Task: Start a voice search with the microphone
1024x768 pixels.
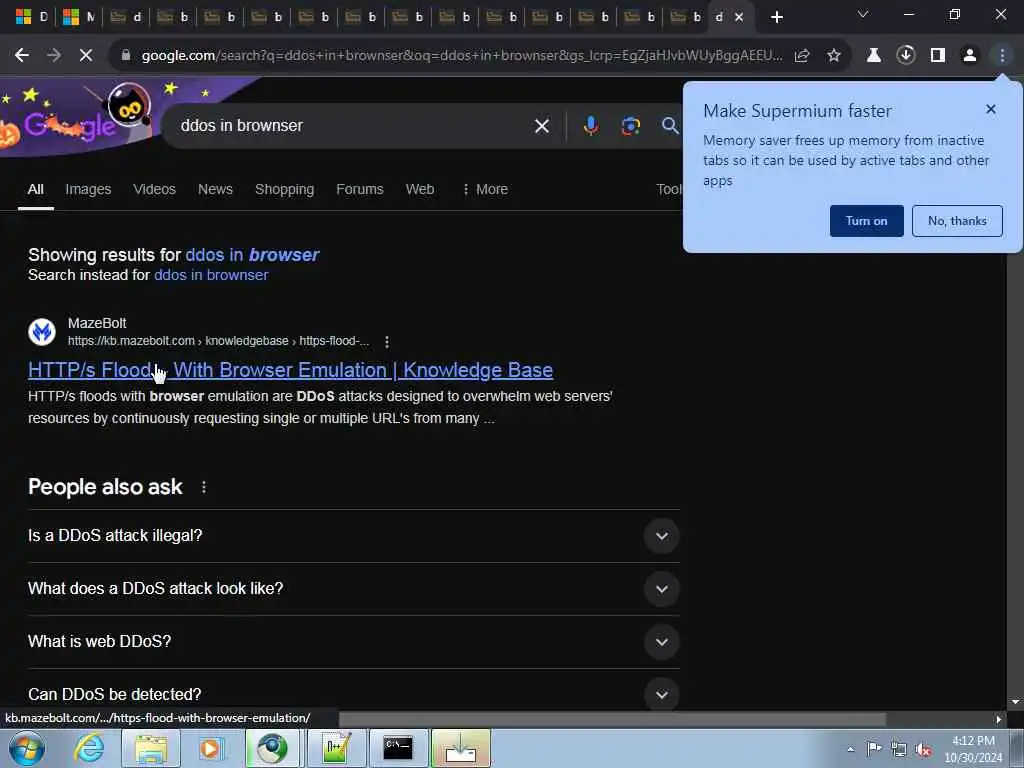Action: tap(590, 125)
